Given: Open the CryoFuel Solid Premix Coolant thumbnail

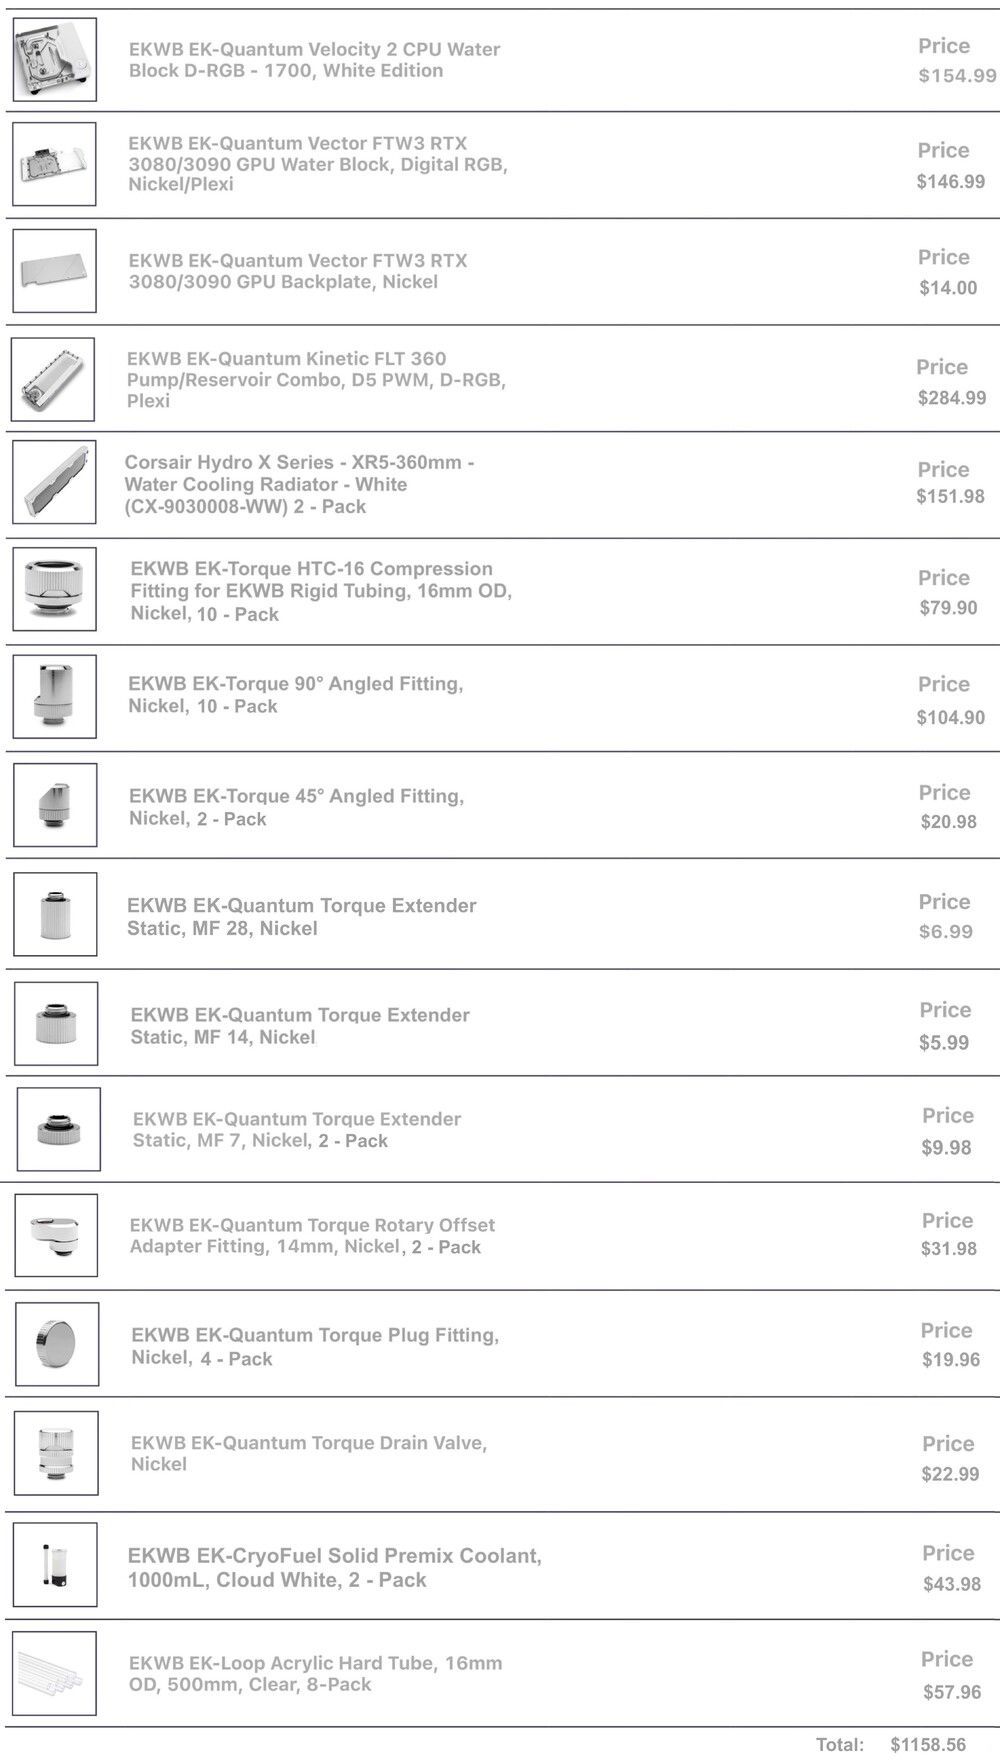Looking at the screenshot, I should point(56,1564).
